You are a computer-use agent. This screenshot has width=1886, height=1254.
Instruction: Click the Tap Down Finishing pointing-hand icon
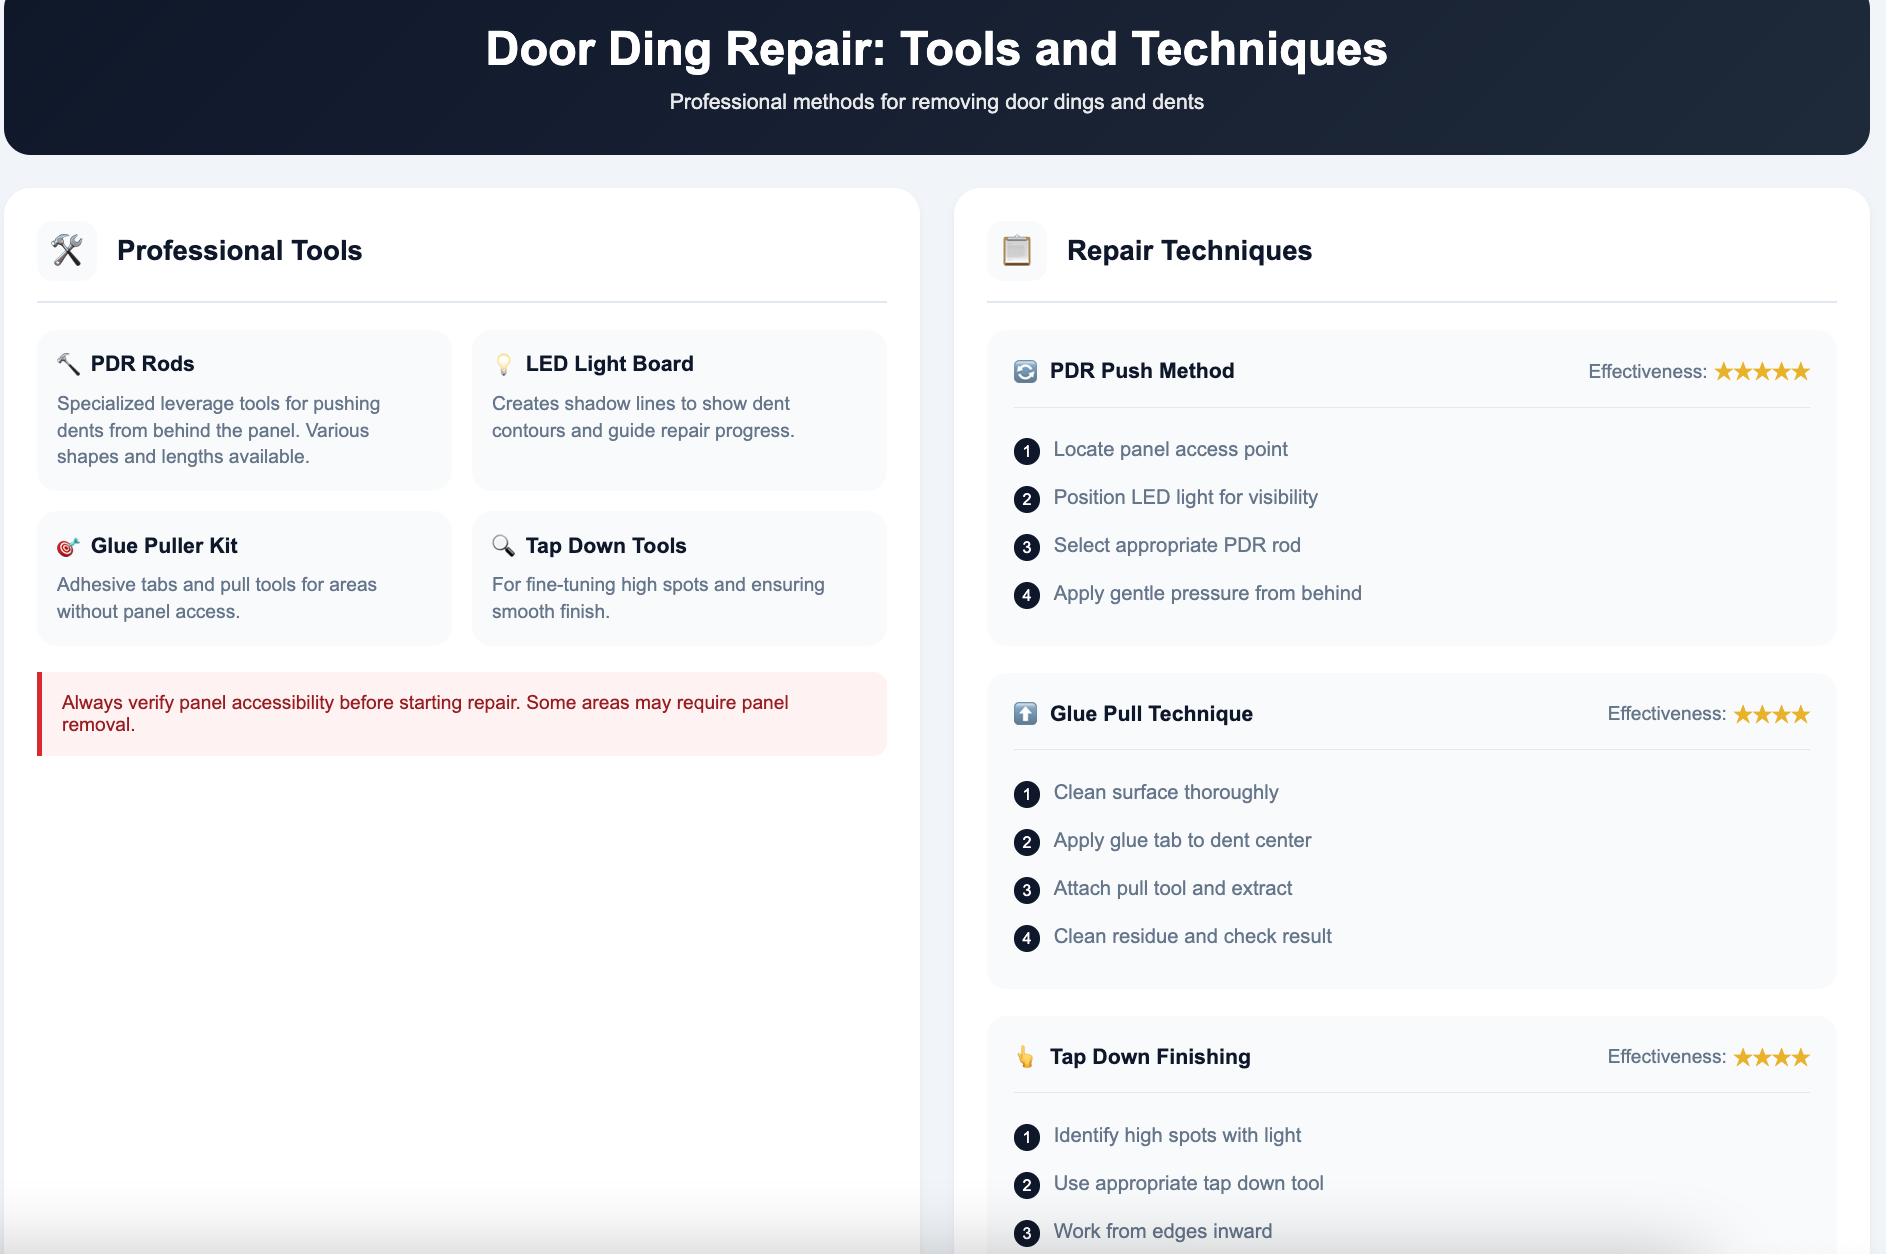click(x=1025, y=1057)
